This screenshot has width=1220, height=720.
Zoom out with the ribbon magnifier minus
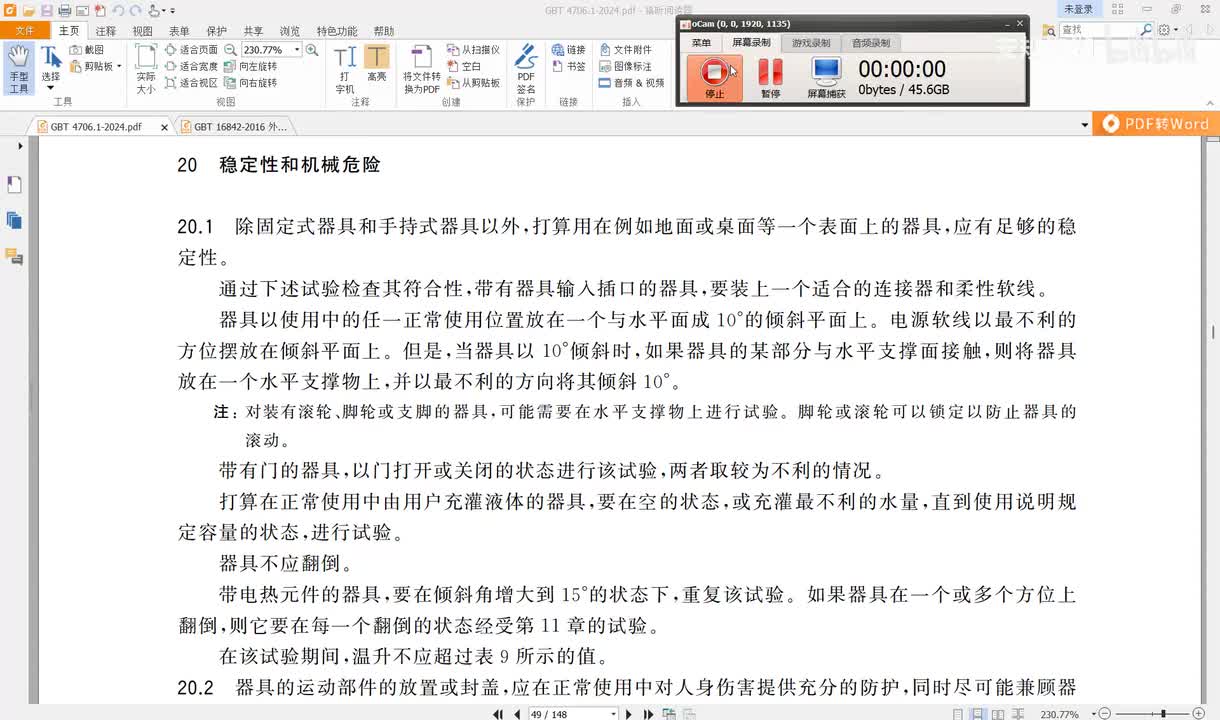point(230,49)
